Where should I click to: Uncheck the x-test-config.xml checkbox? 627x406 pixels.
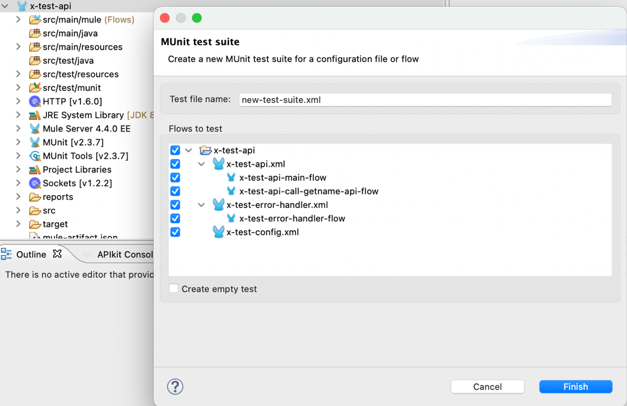click(175, 232)
